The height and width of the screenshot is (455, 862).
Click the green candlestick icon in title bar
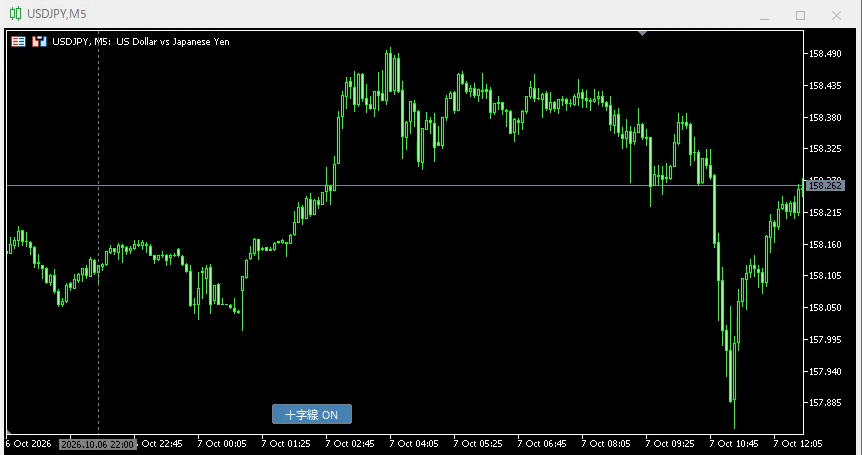tap(16, 14)
